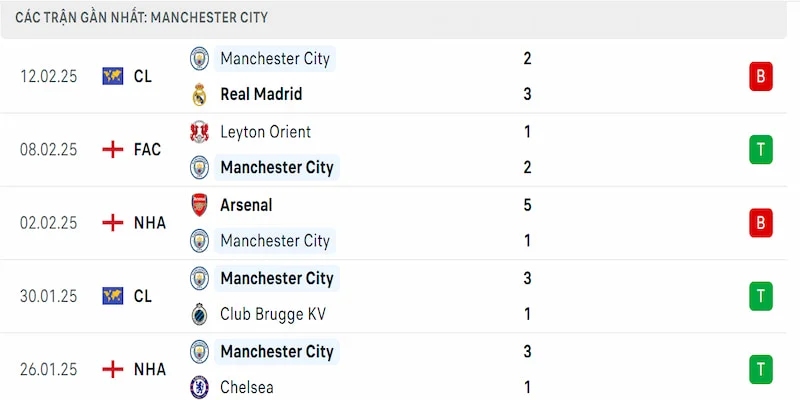The width and height of the screenshot is (800, 400).
Task: Click green T badge for Leyton Orient match
Action: (761, 150)
